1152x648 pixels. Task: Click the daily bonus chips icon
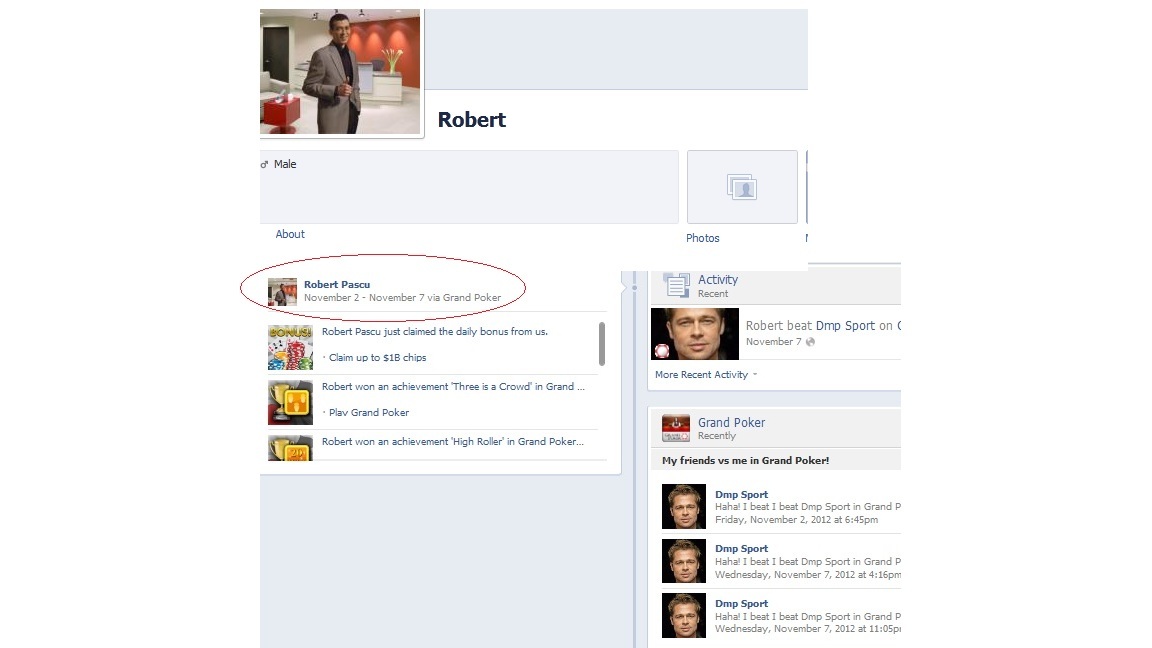pos(290,346)
